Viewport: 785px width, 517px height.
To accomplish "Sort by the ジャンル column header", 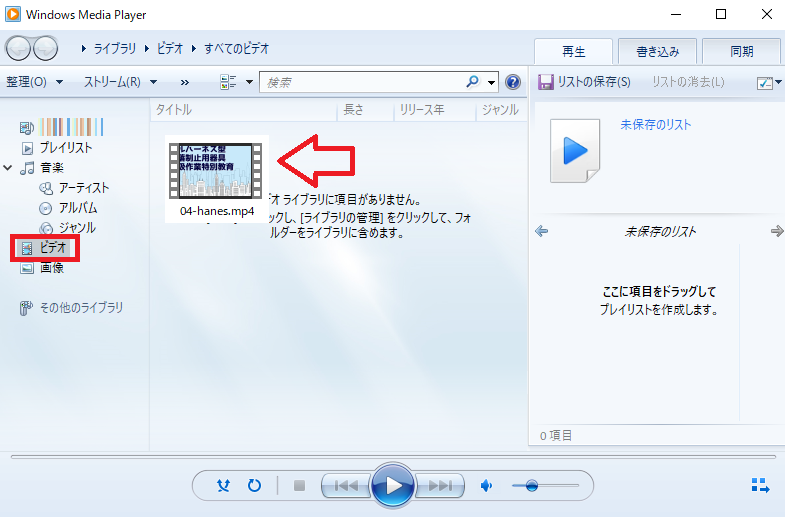I will (x=501, y=110).
